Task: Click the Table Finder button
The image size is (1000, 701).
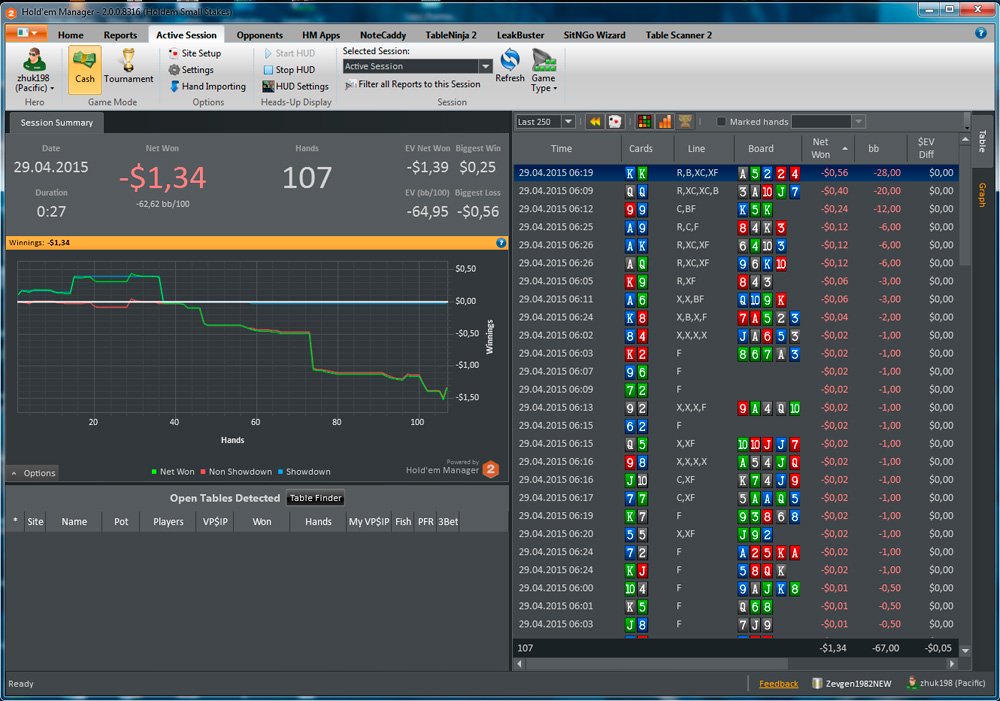Action: [316, 498]
